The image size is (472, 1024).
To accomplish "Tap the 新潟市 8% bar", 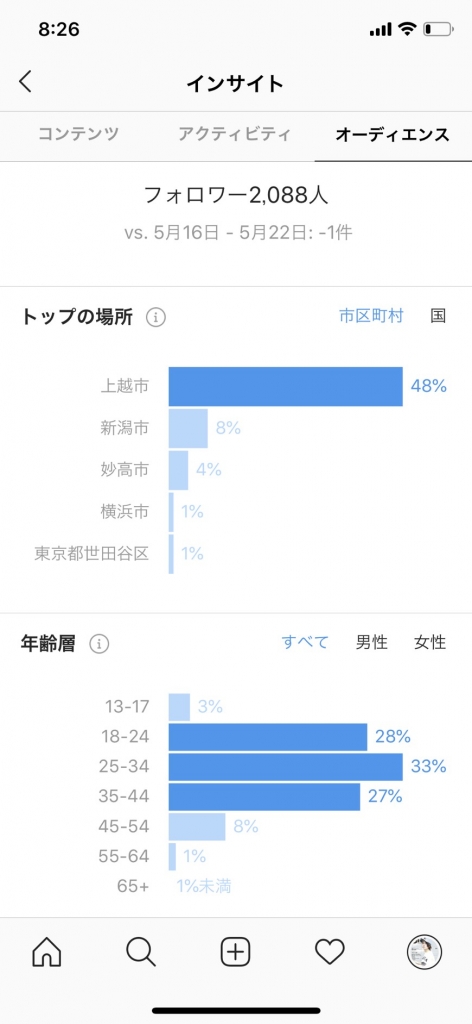I will pos(188,428).
